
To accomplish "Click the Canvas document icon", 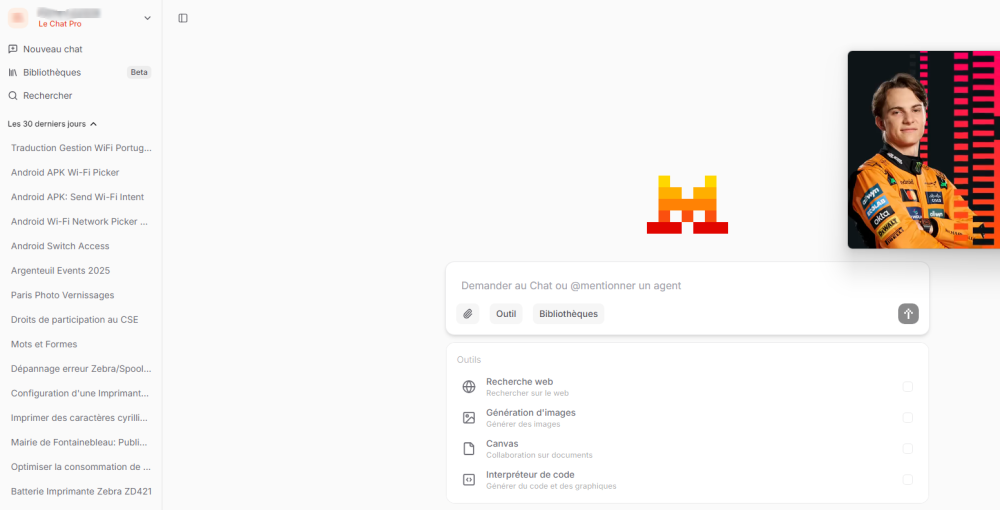I will point(469,449).
